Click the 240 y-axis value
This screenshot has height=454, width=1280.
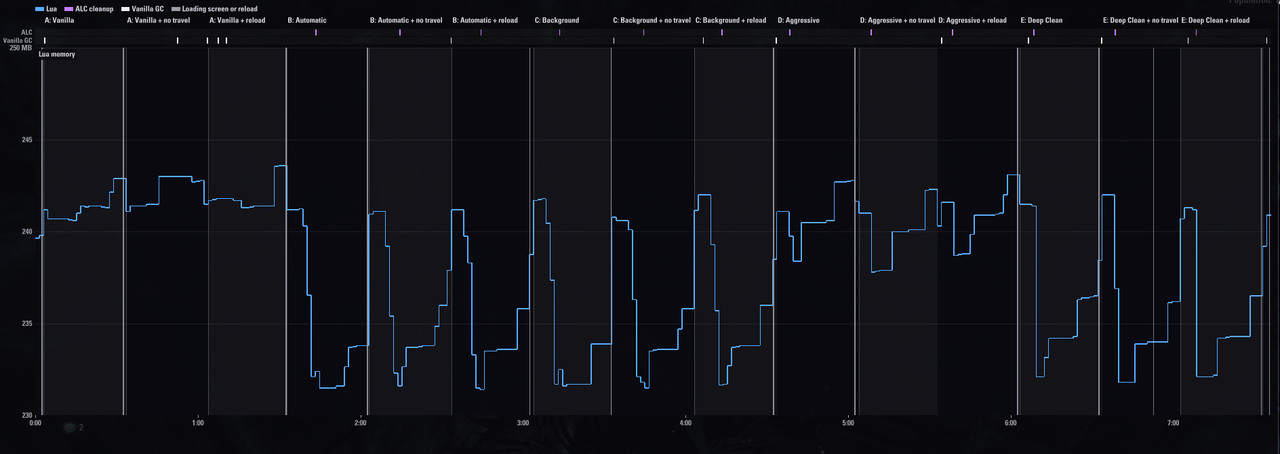coord(27,232)
